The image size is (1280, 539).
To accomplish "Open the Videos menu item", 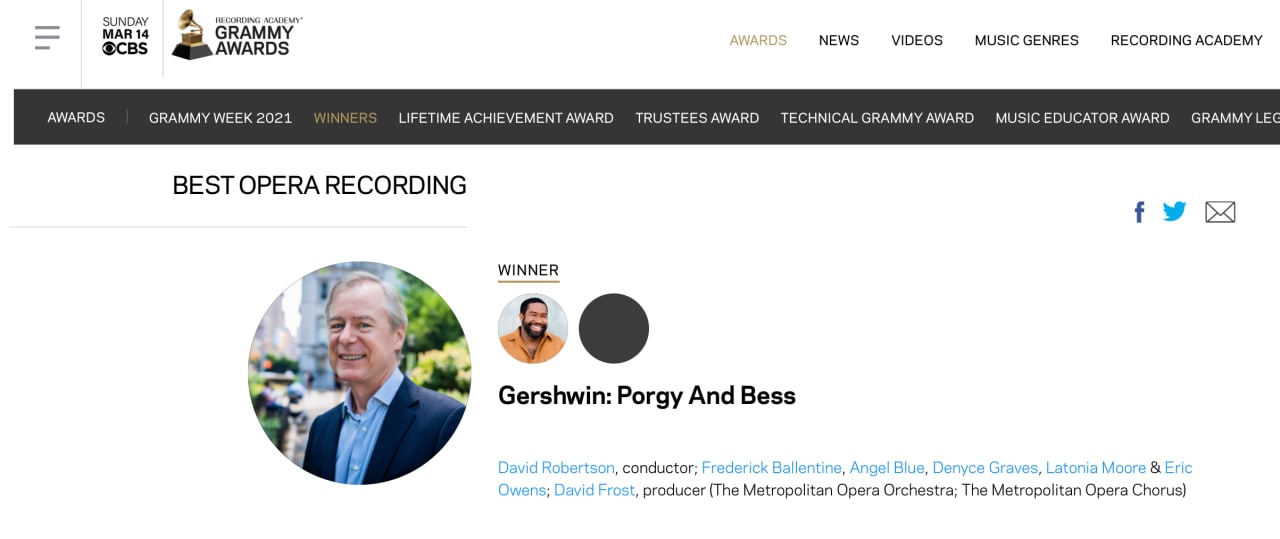I will click(x=917, y=40).
